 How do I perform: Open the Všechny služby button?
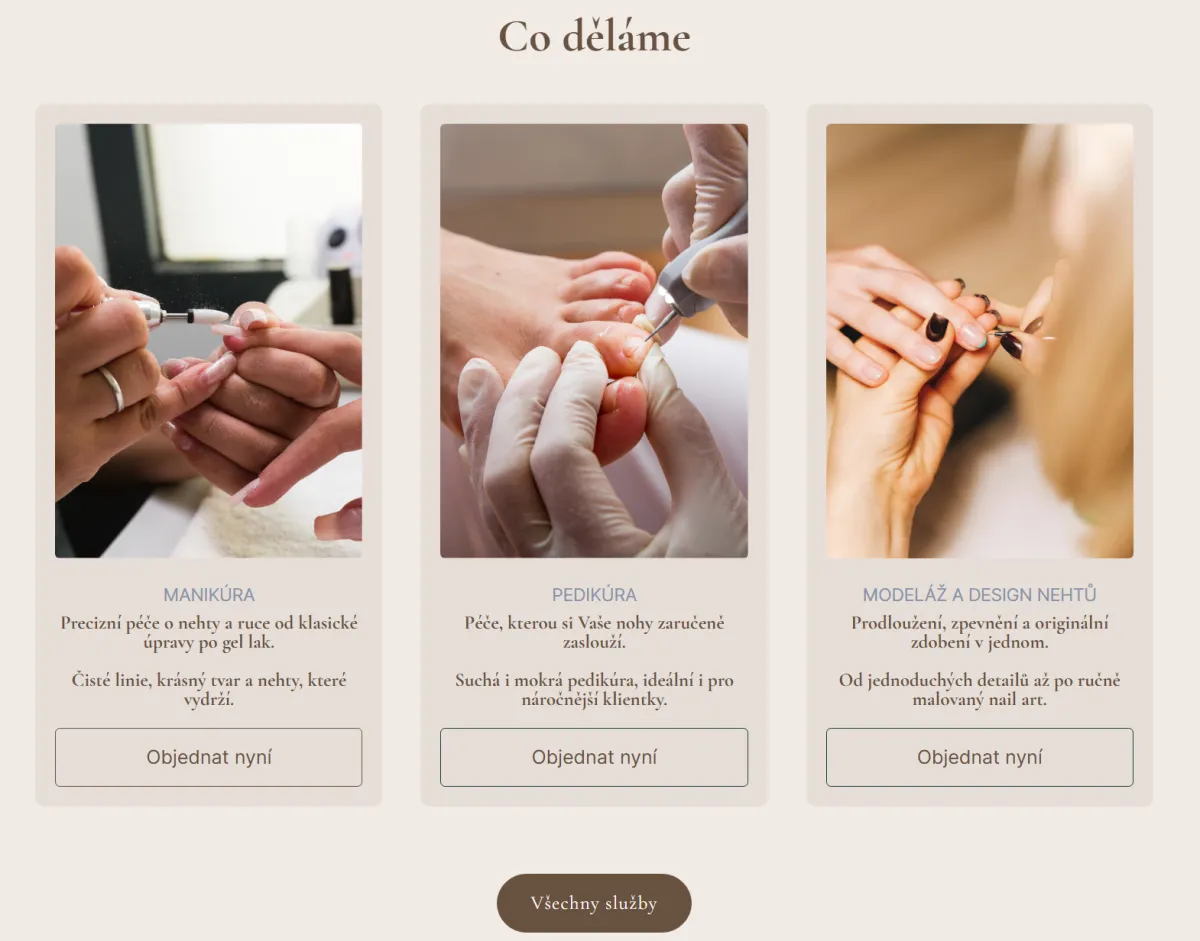(x=594, y=903)
